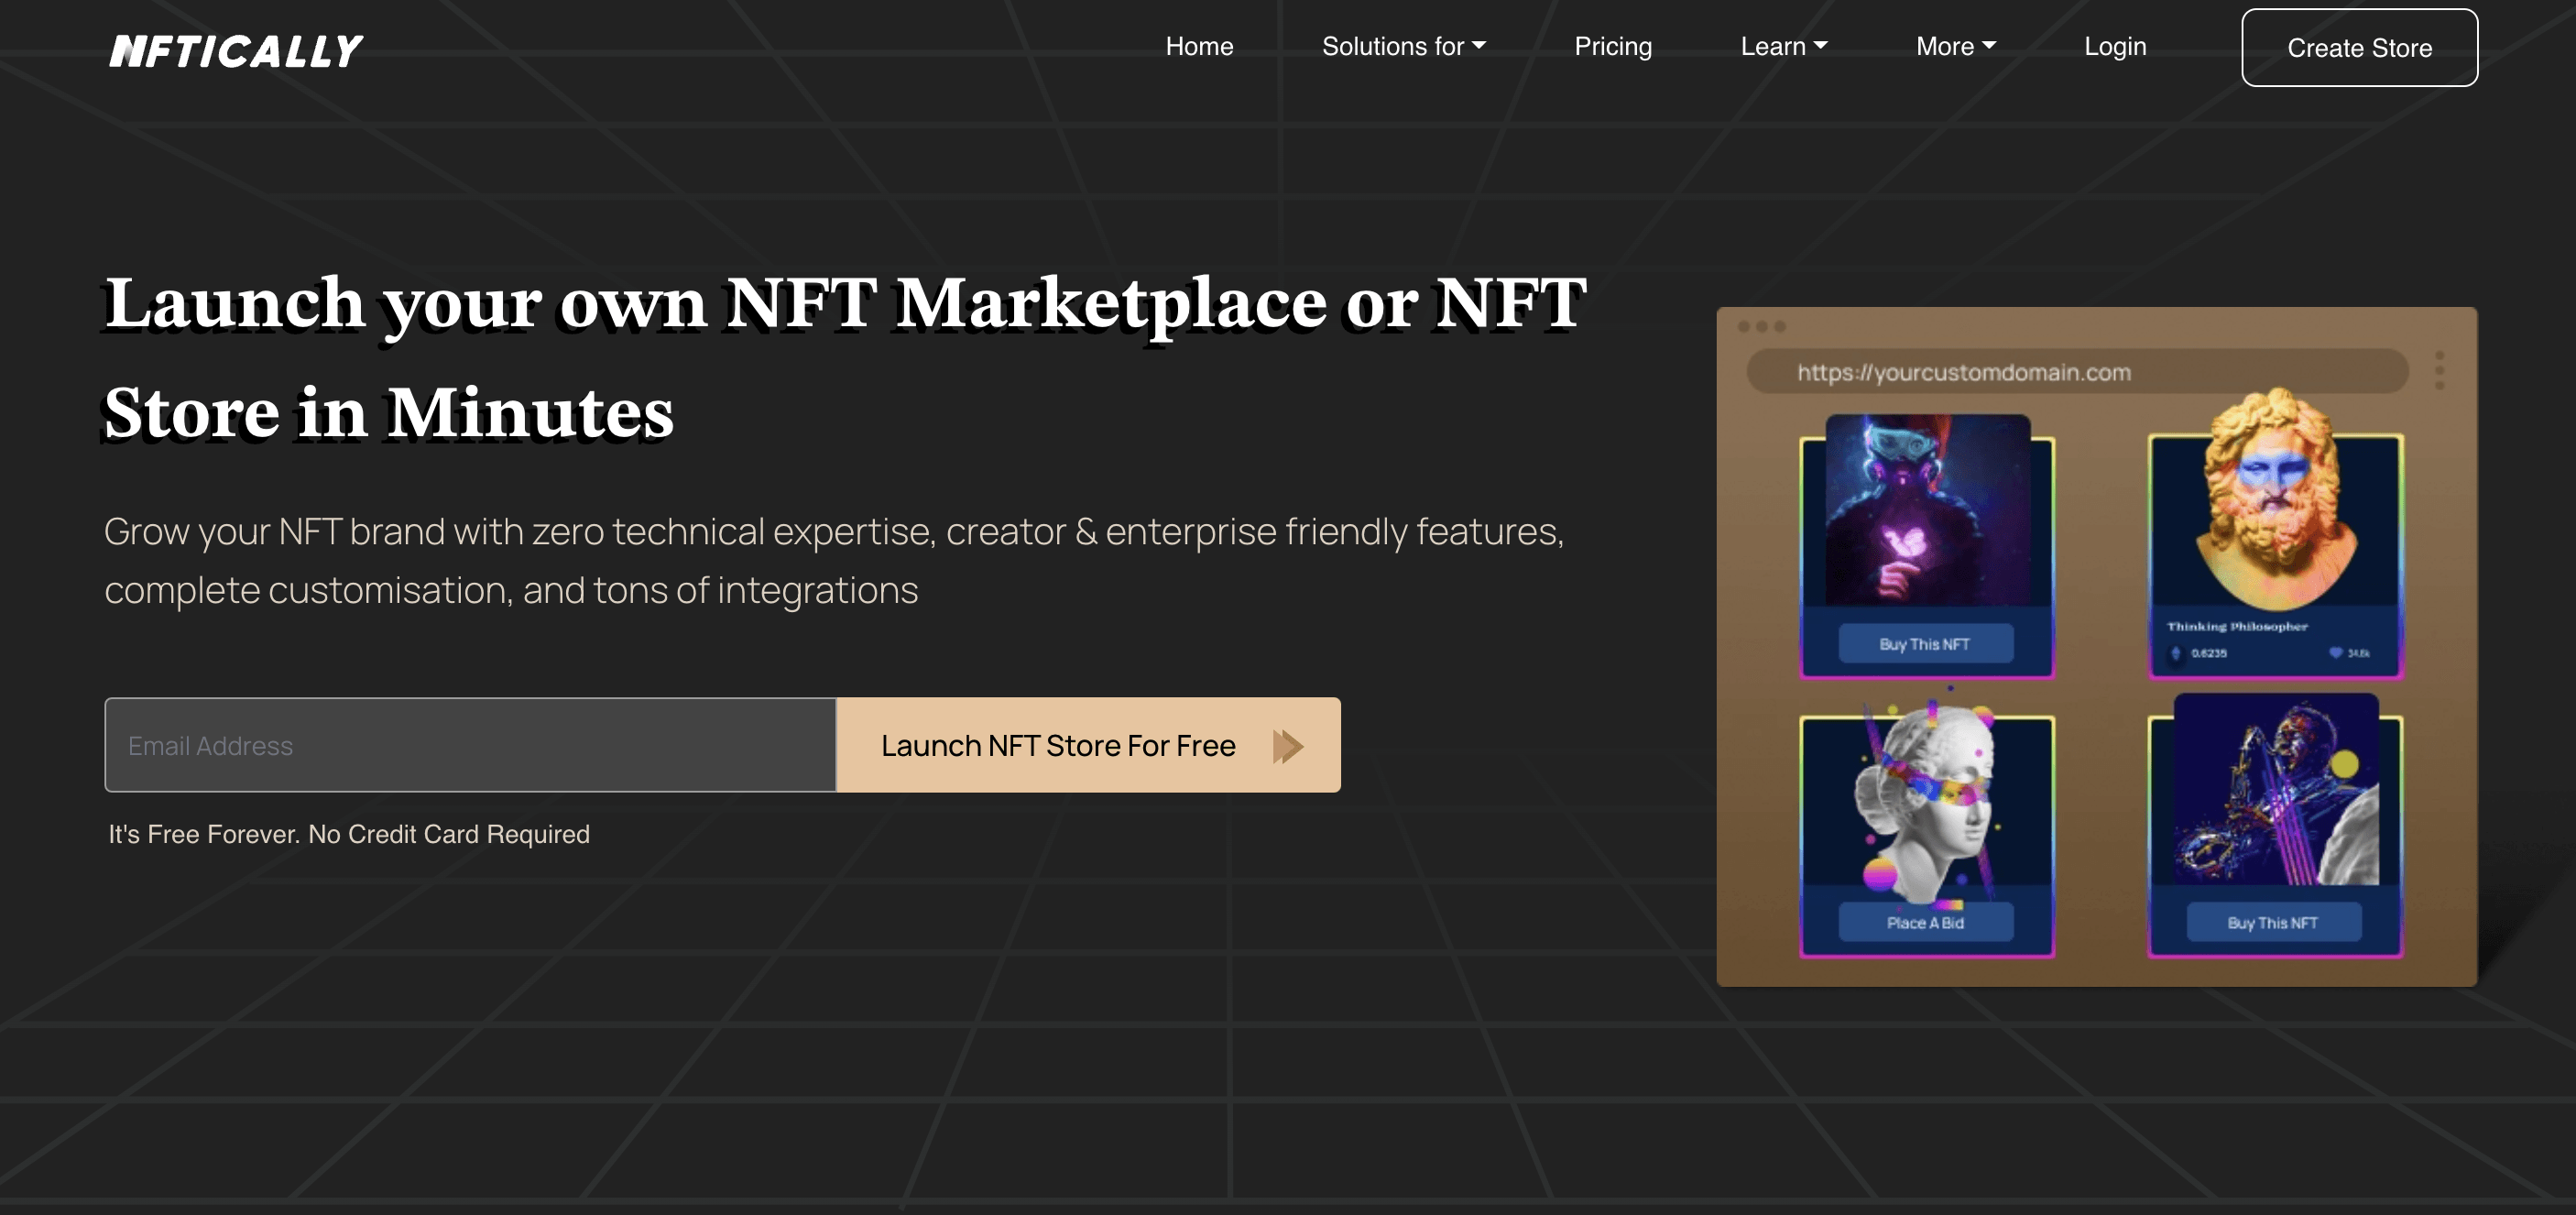This screenshot has height=1215, width=2576.
Task: Click the heart likes icon on Philosopher card
Action: [2335, 653]
